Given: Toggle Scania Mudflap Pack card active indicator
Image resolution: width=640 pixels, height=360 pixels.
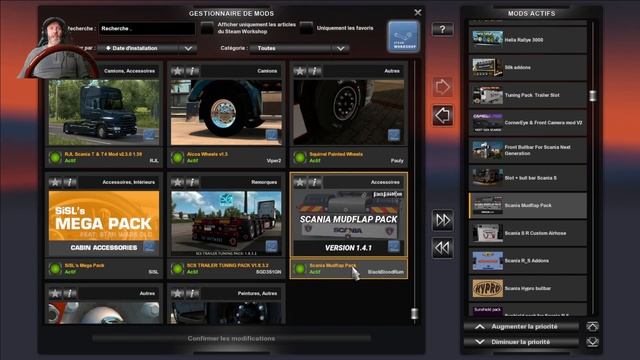Looking at the screenshot, I should (300, 269).
